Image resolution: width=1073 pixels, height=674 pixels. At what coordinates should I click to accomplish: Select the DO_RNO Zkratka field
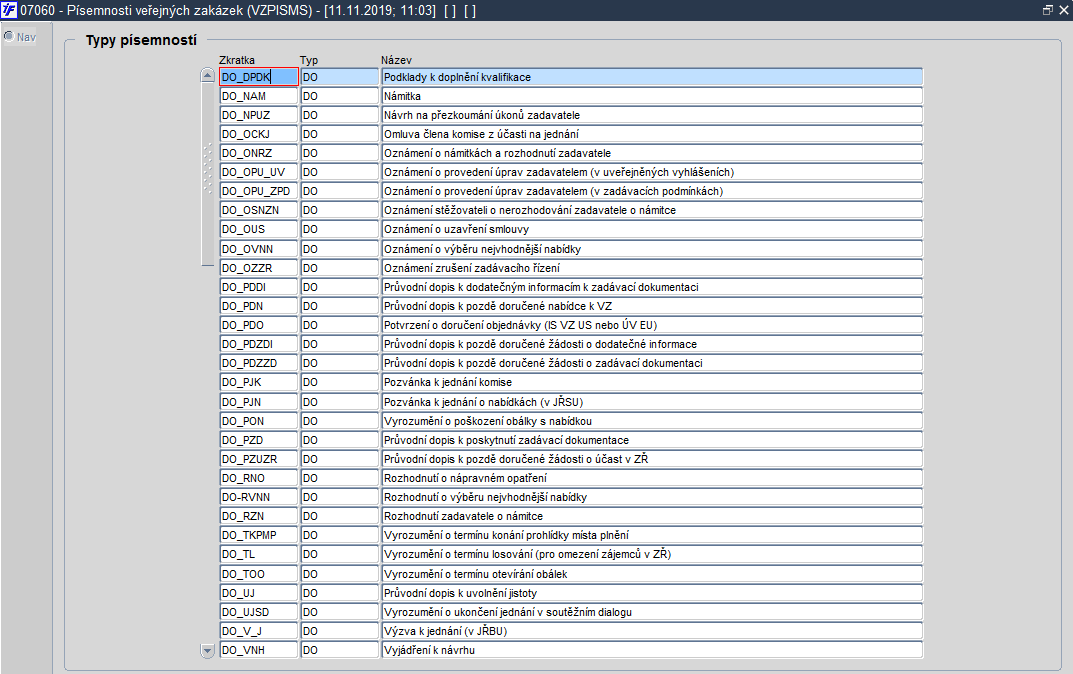click(259, 478)
